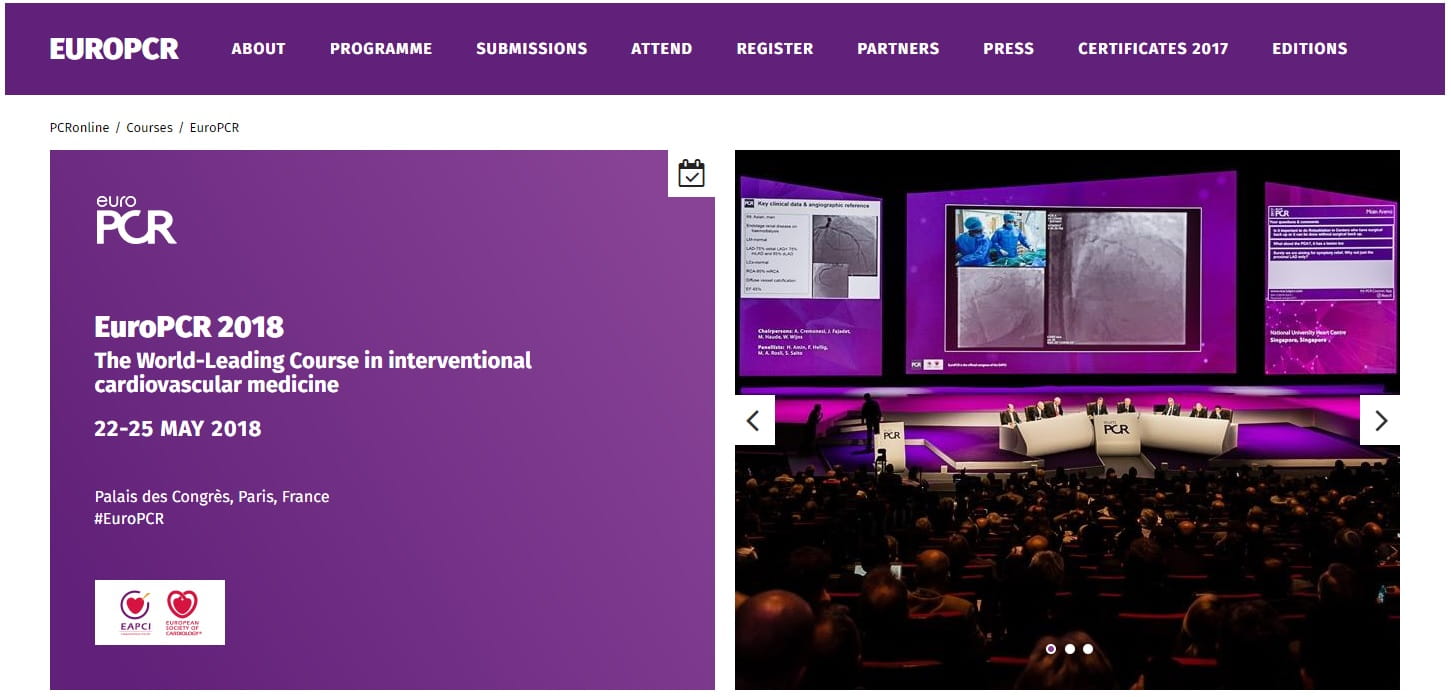Open the REGISTER menu
The width and height of the screenshot is (1451, 697).
(x=775, y=48)
